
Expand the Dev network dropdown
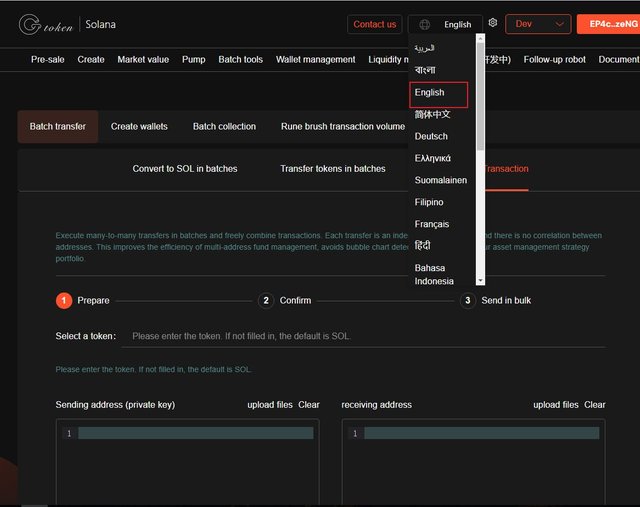[538, 24]
